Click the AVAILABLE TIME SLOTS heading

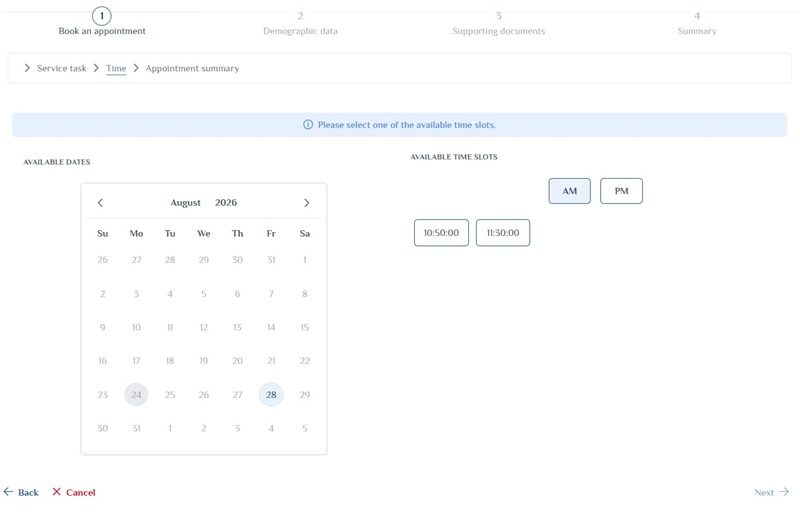click(x=454, y=157)
